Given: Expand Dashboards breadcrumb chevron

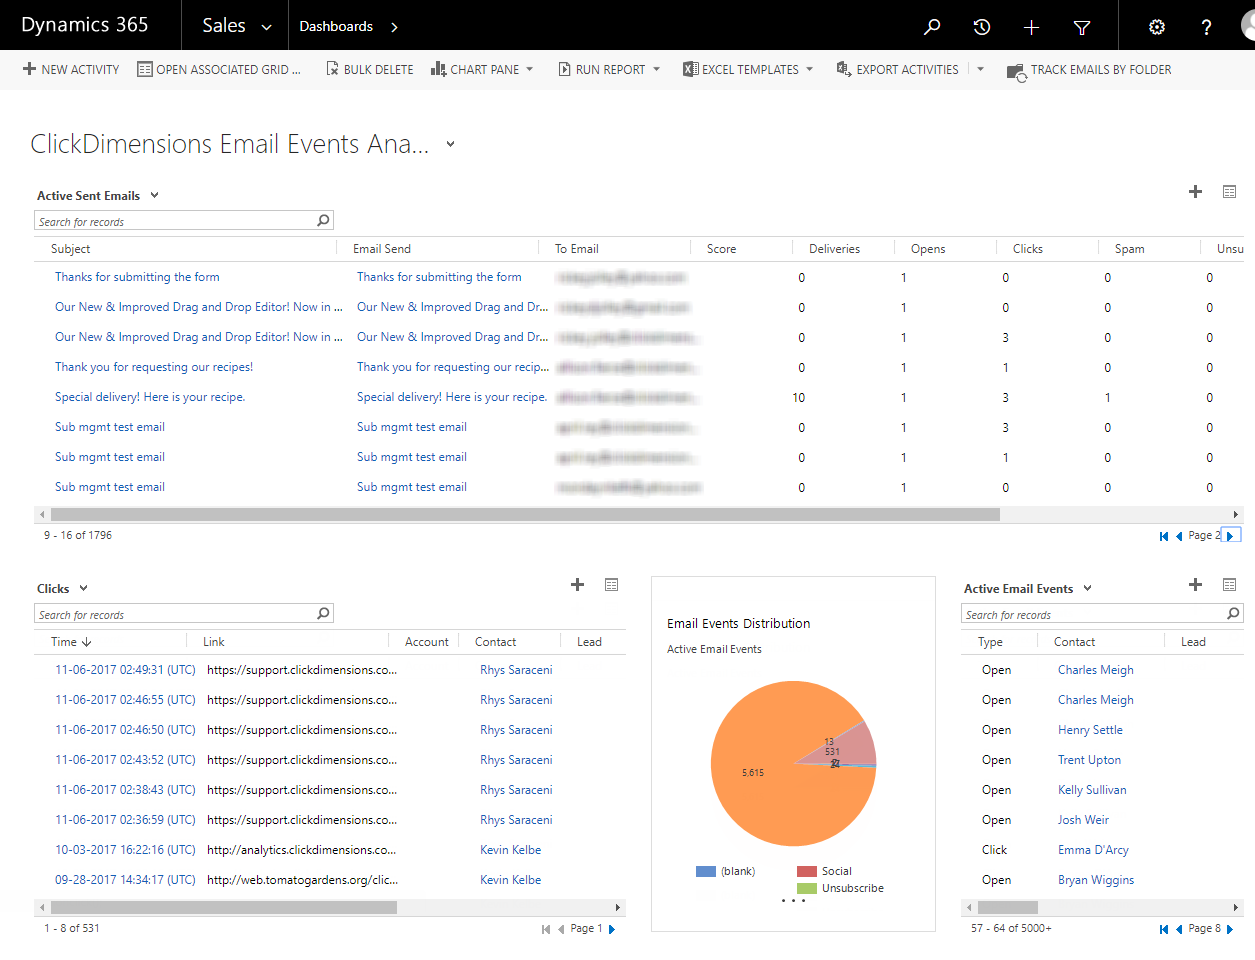Looking at the screenshot, I should 394,27.
